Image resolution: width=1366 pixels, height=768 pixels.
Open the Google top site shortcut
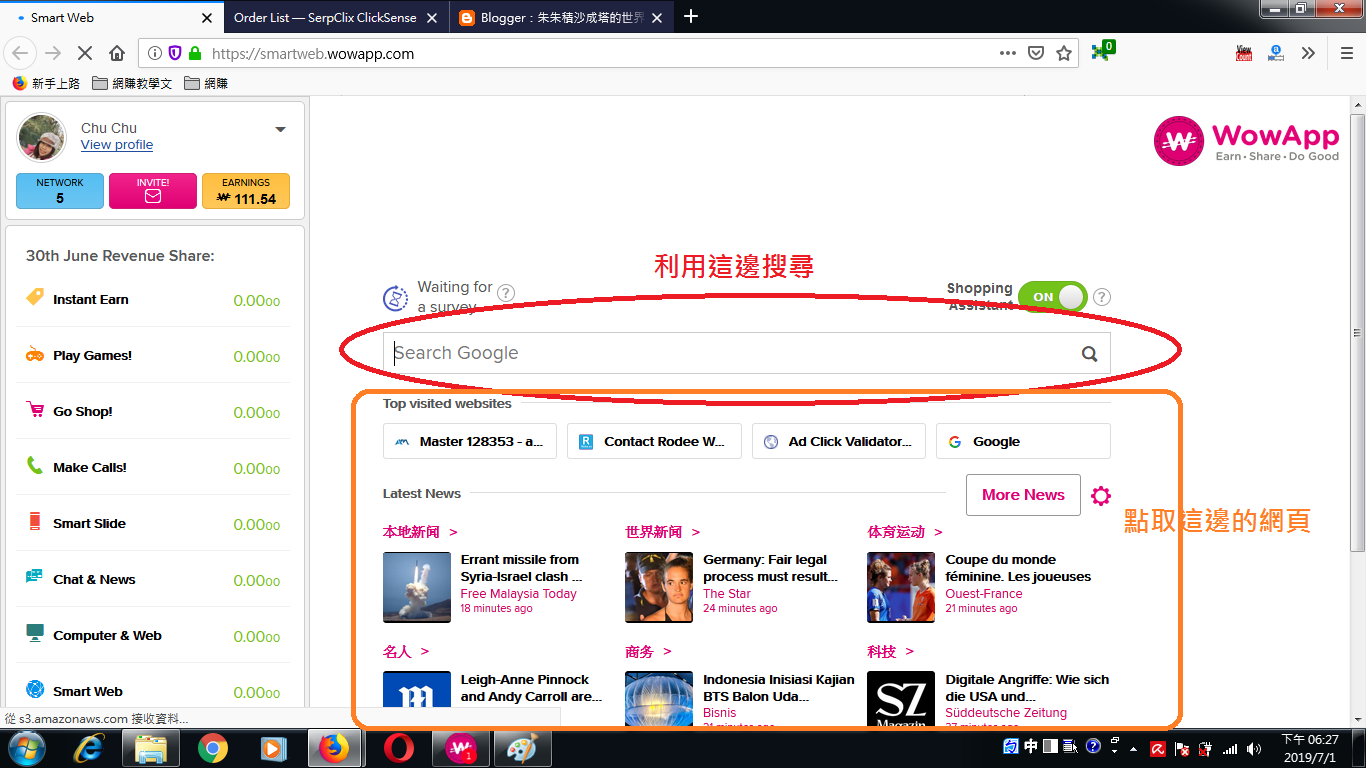[1023, 441]
